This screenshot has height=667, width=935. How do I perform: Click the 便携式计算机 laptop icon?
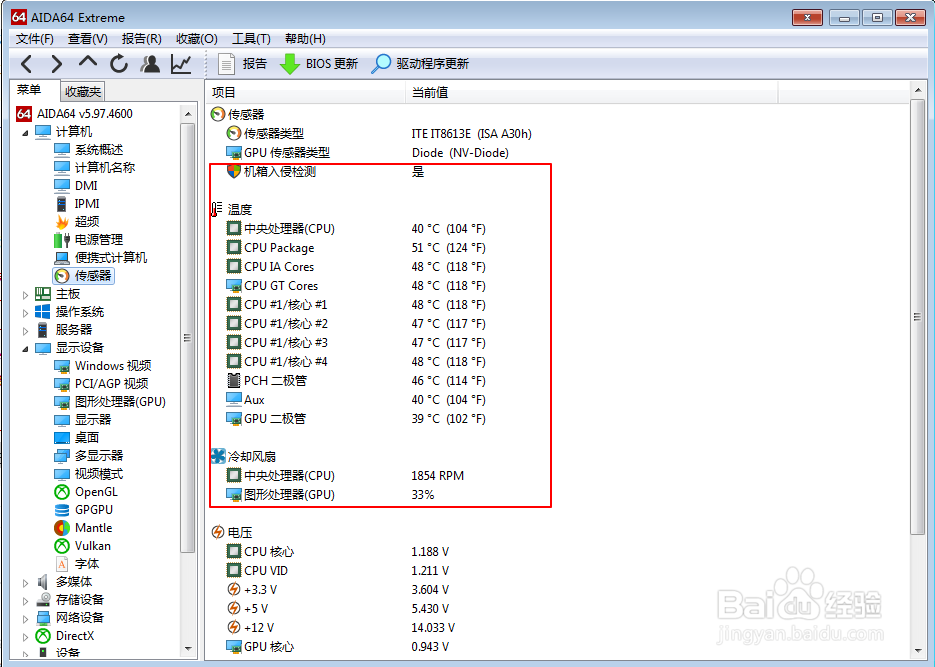coord(62,258)
